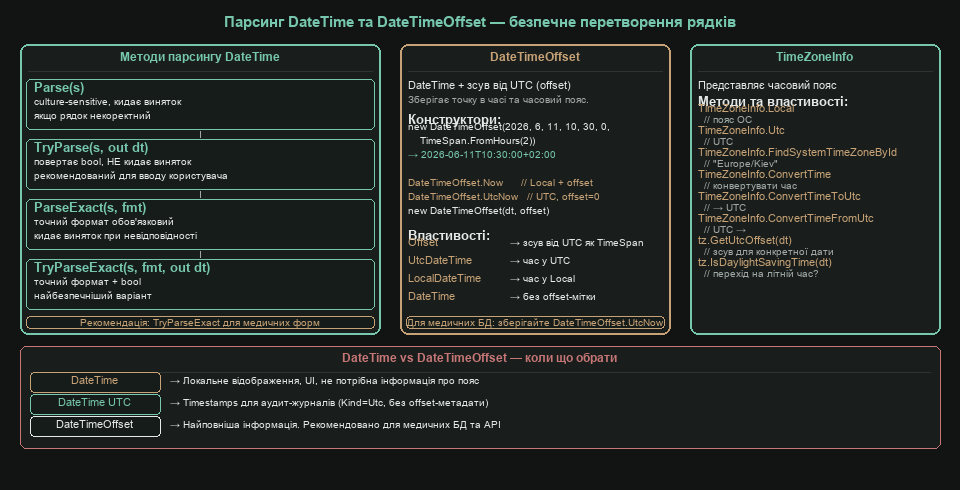Click the DateTimeOffset panel heading
Image resolution: width=960 pixels, height=490 pixels.
pyautogui.click(x=535, y=57)
